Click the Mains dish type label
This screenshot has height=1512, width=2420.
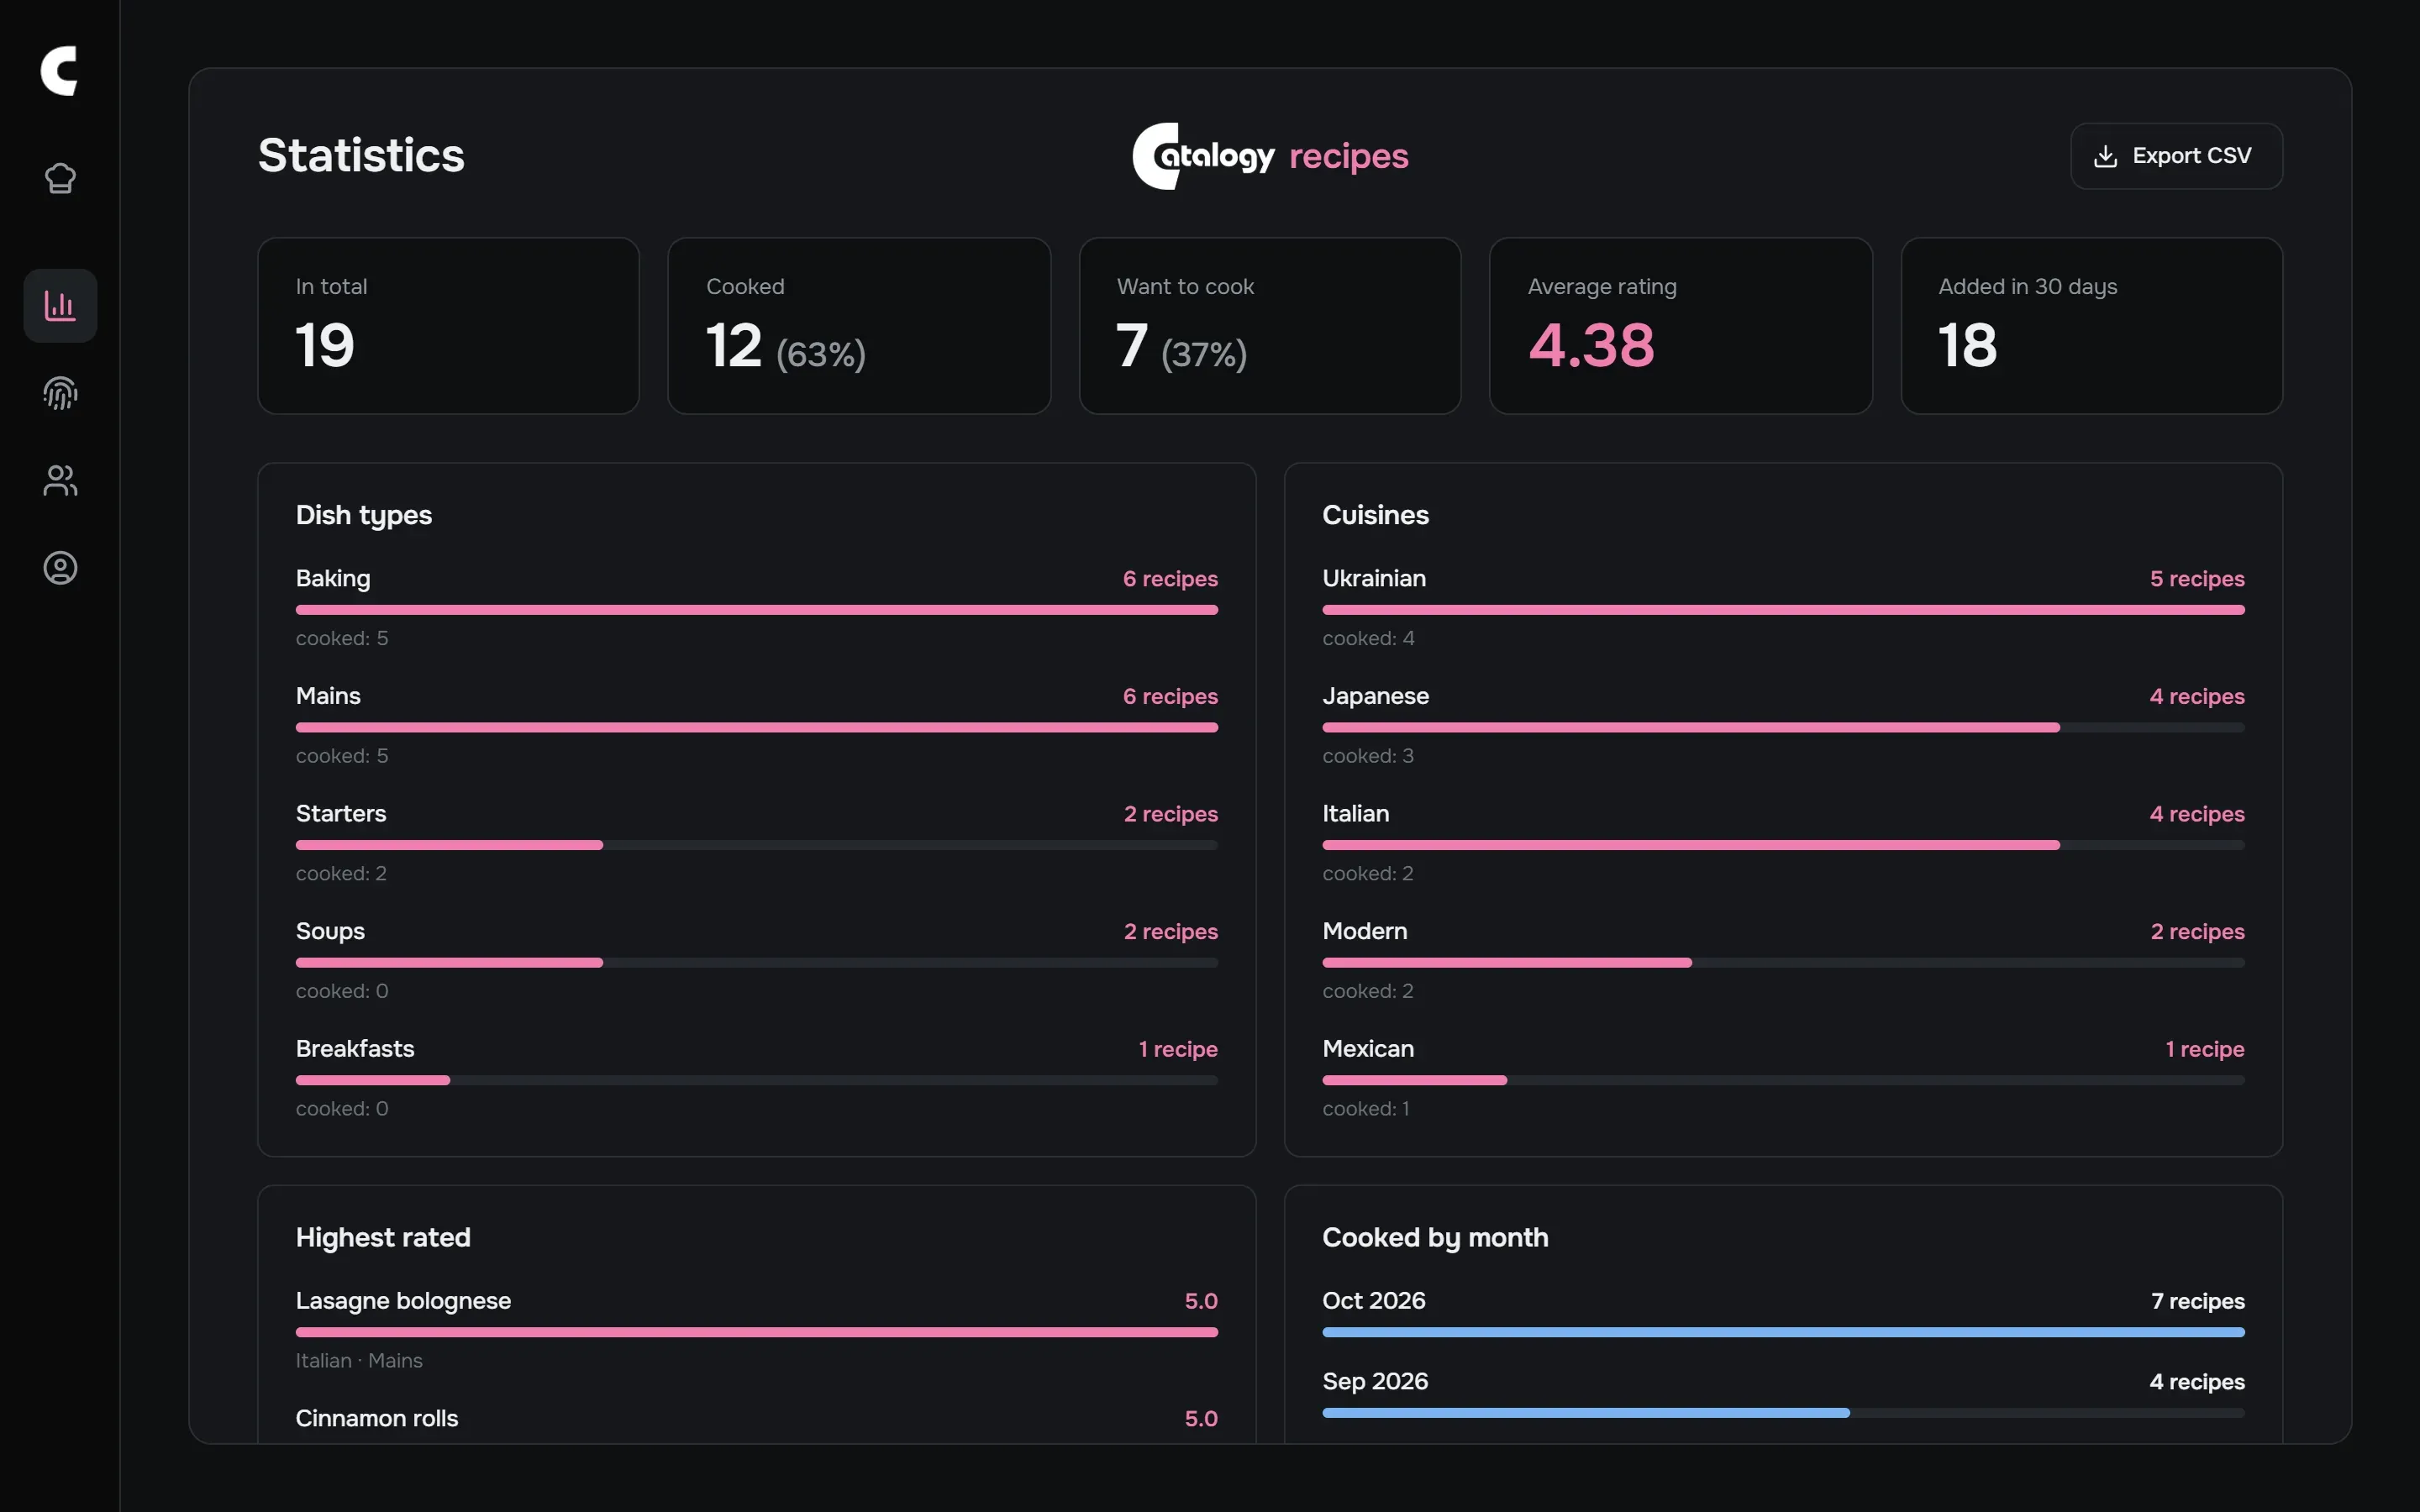(328, 696)
